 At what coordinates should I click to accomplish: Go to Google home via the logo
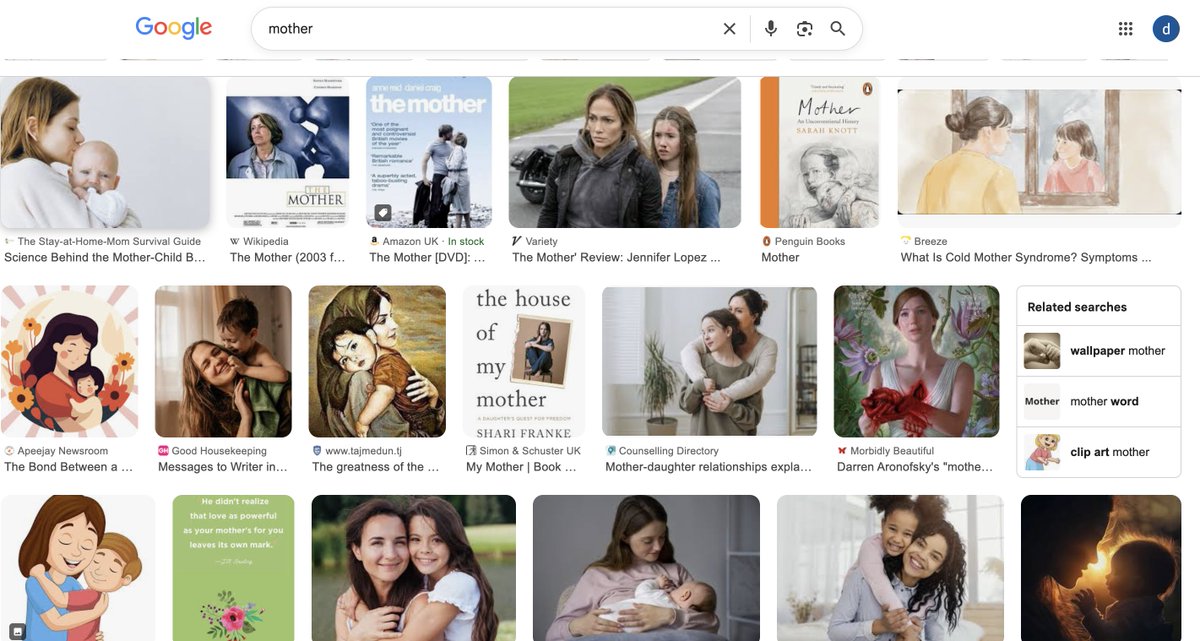(x=174, y=28)
